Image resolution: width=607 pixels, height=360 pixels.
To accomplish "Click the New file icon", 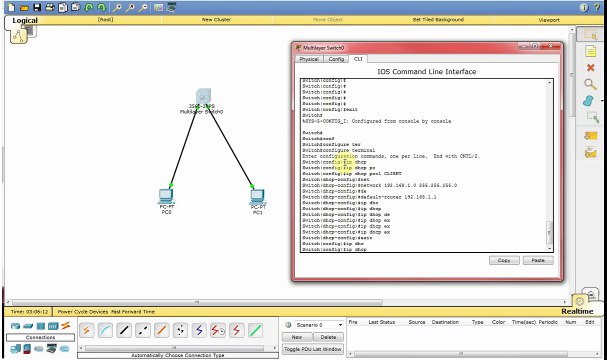I will click(11, 7).
